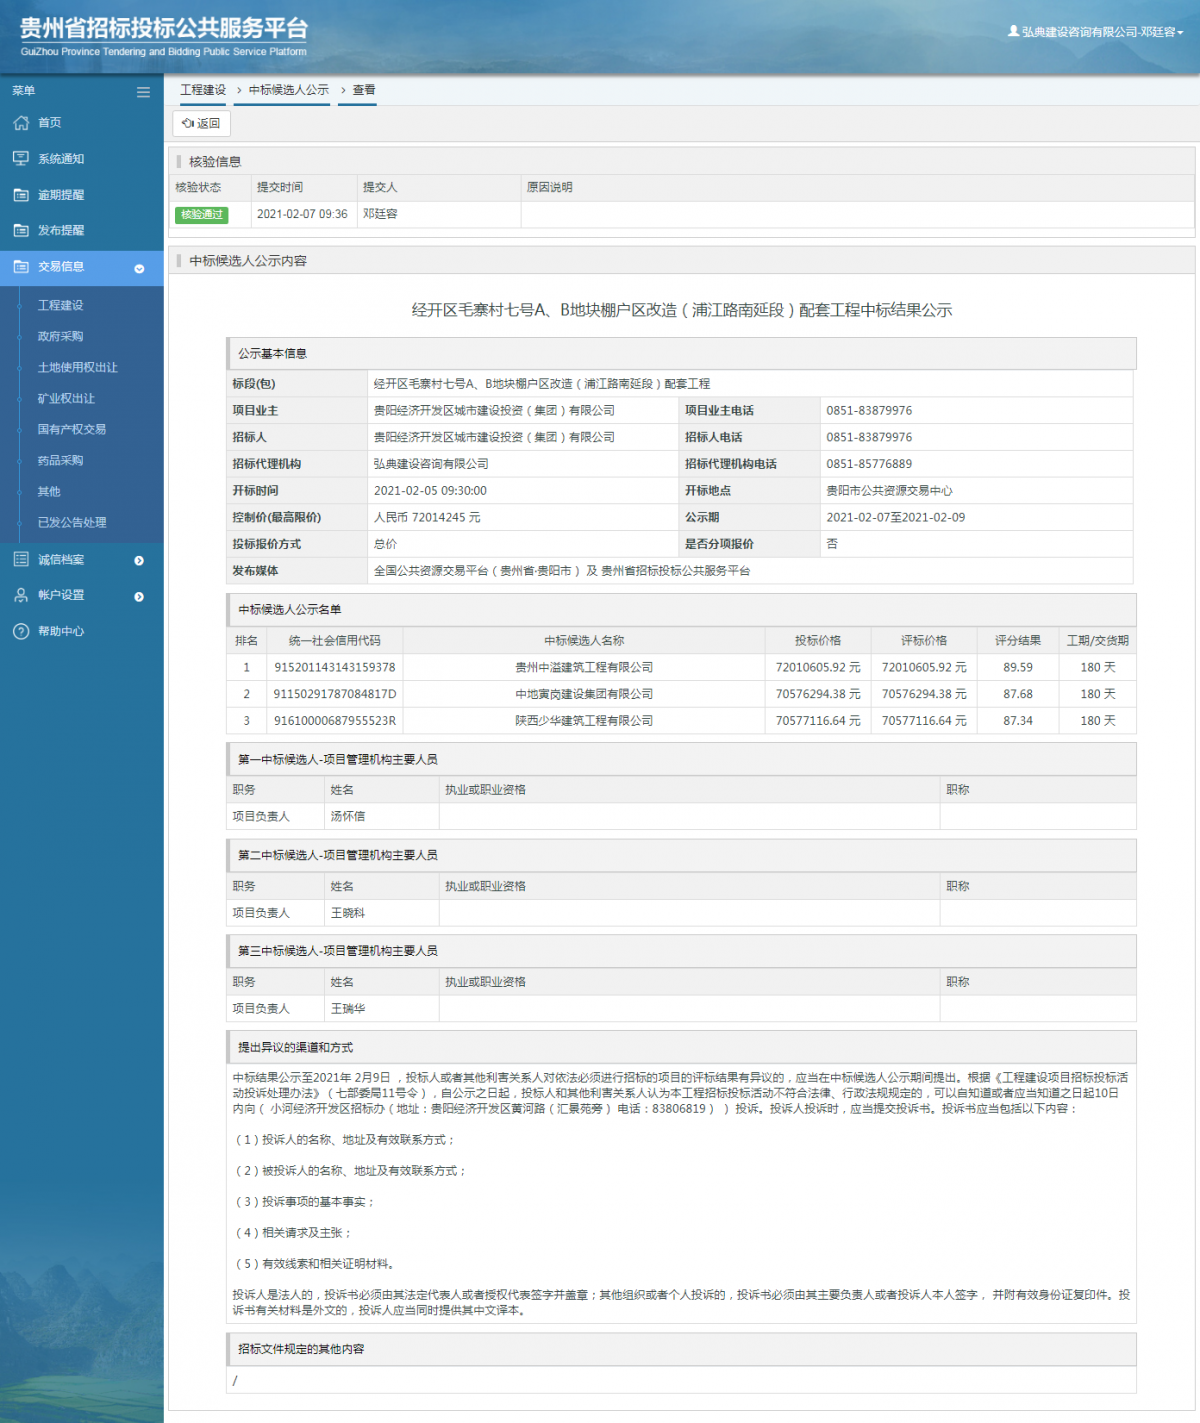Click 陕西少华建筑工程有限公司 candidate name
The height and width of the screenshot is (1423, 1200).
[x=584, y=721]
